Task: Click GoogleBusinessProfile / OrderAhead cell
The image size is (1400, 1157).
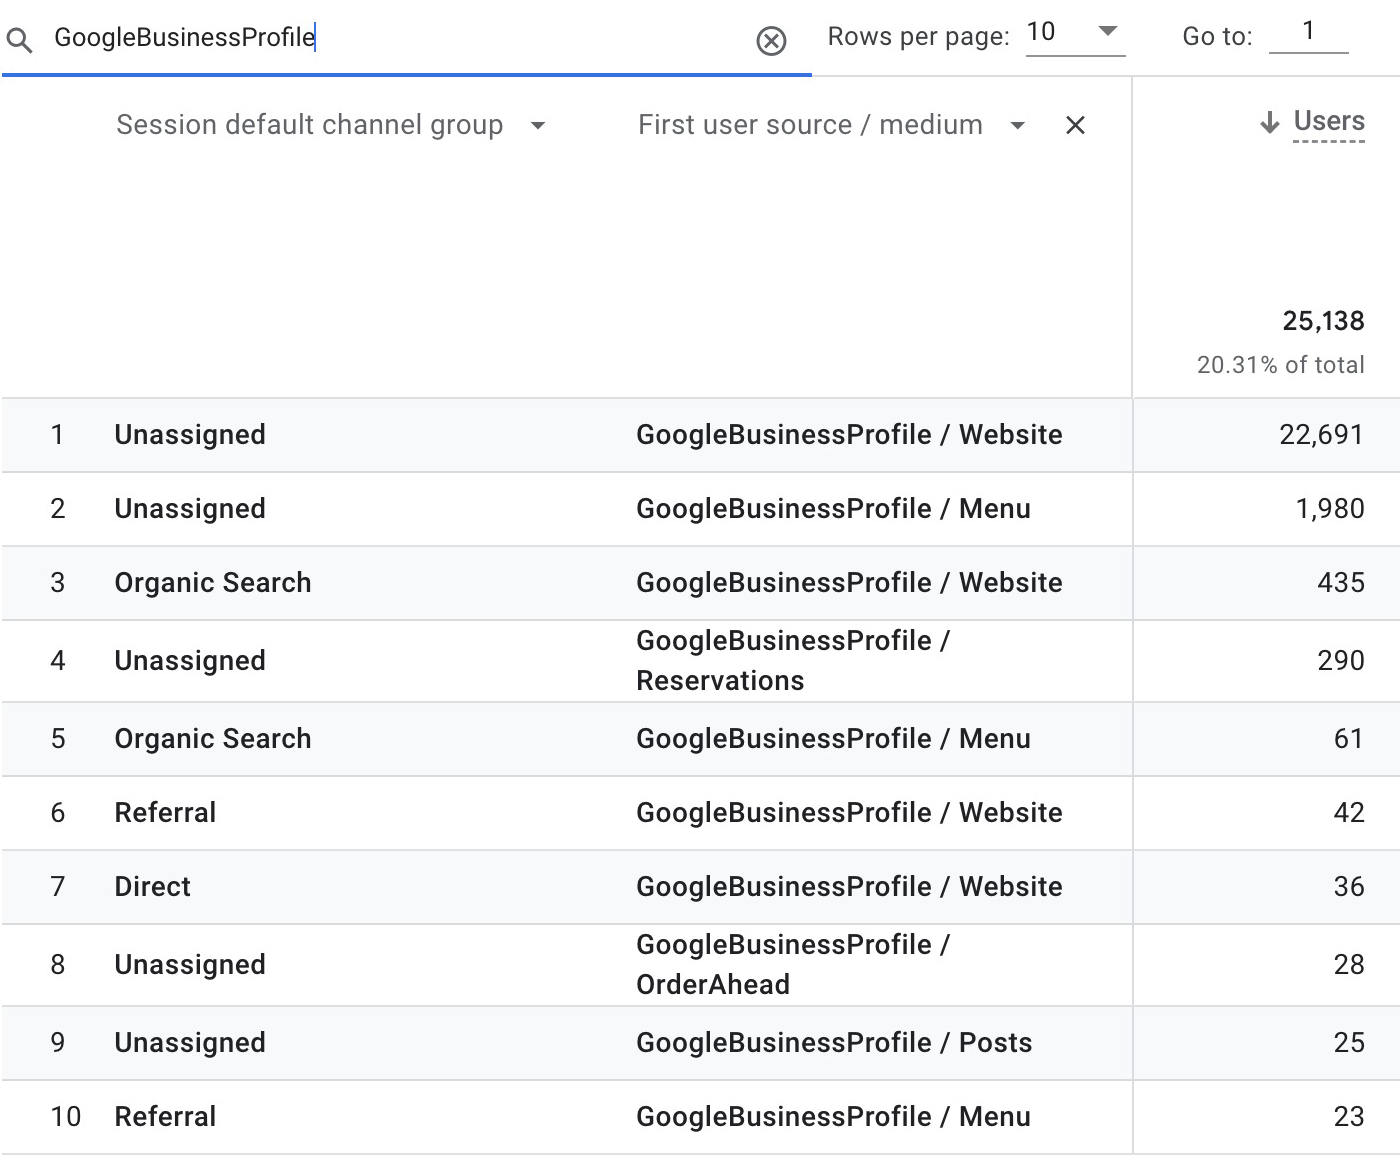Action: click(793, 965)
